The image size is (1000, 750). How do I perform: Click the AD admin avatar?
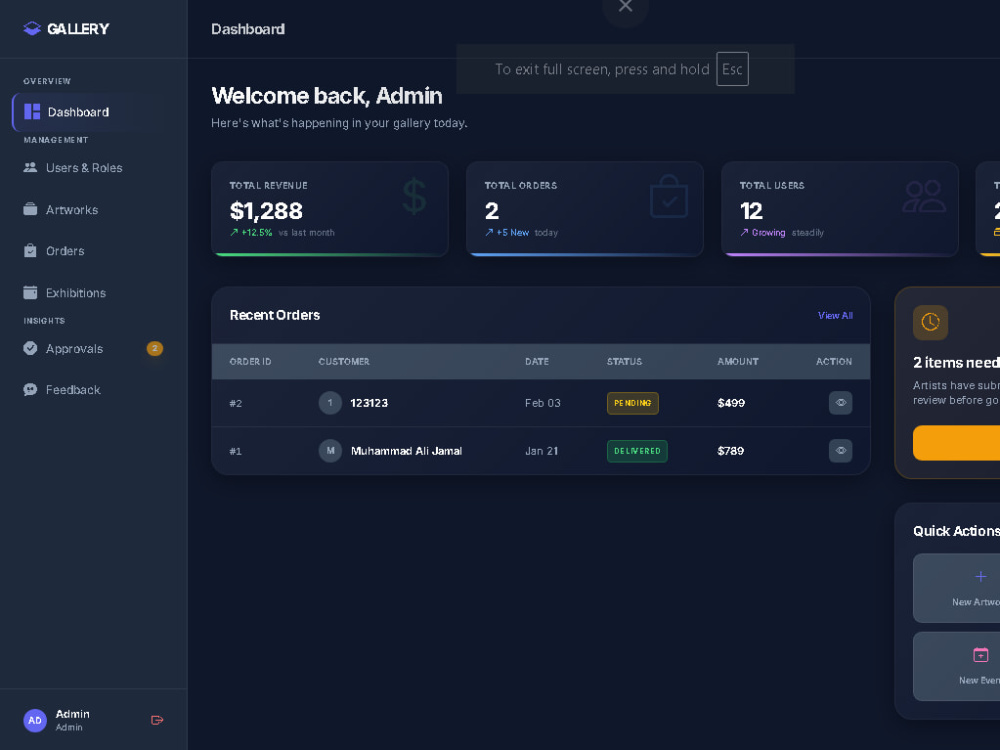click(35, 720)
